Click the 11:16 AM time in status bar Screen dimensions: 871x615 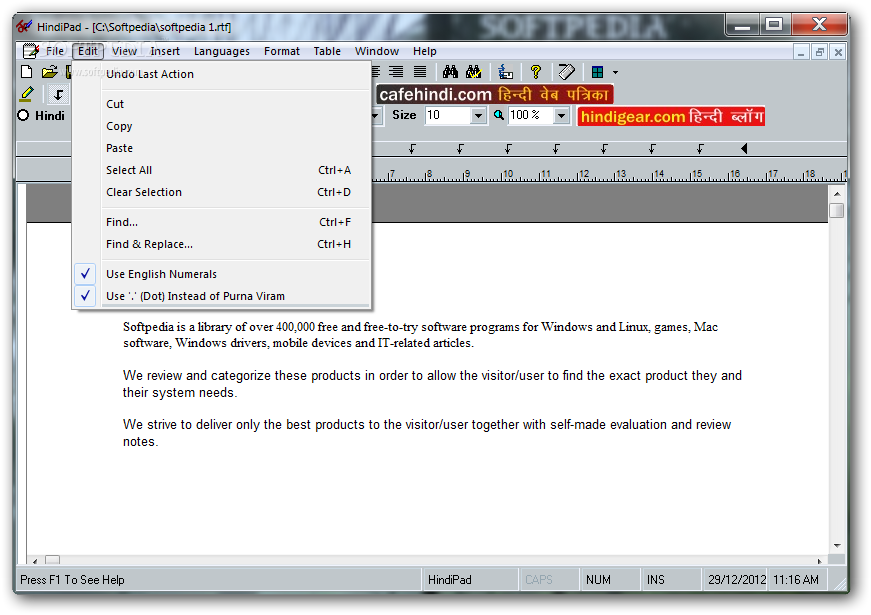point(795,579)
